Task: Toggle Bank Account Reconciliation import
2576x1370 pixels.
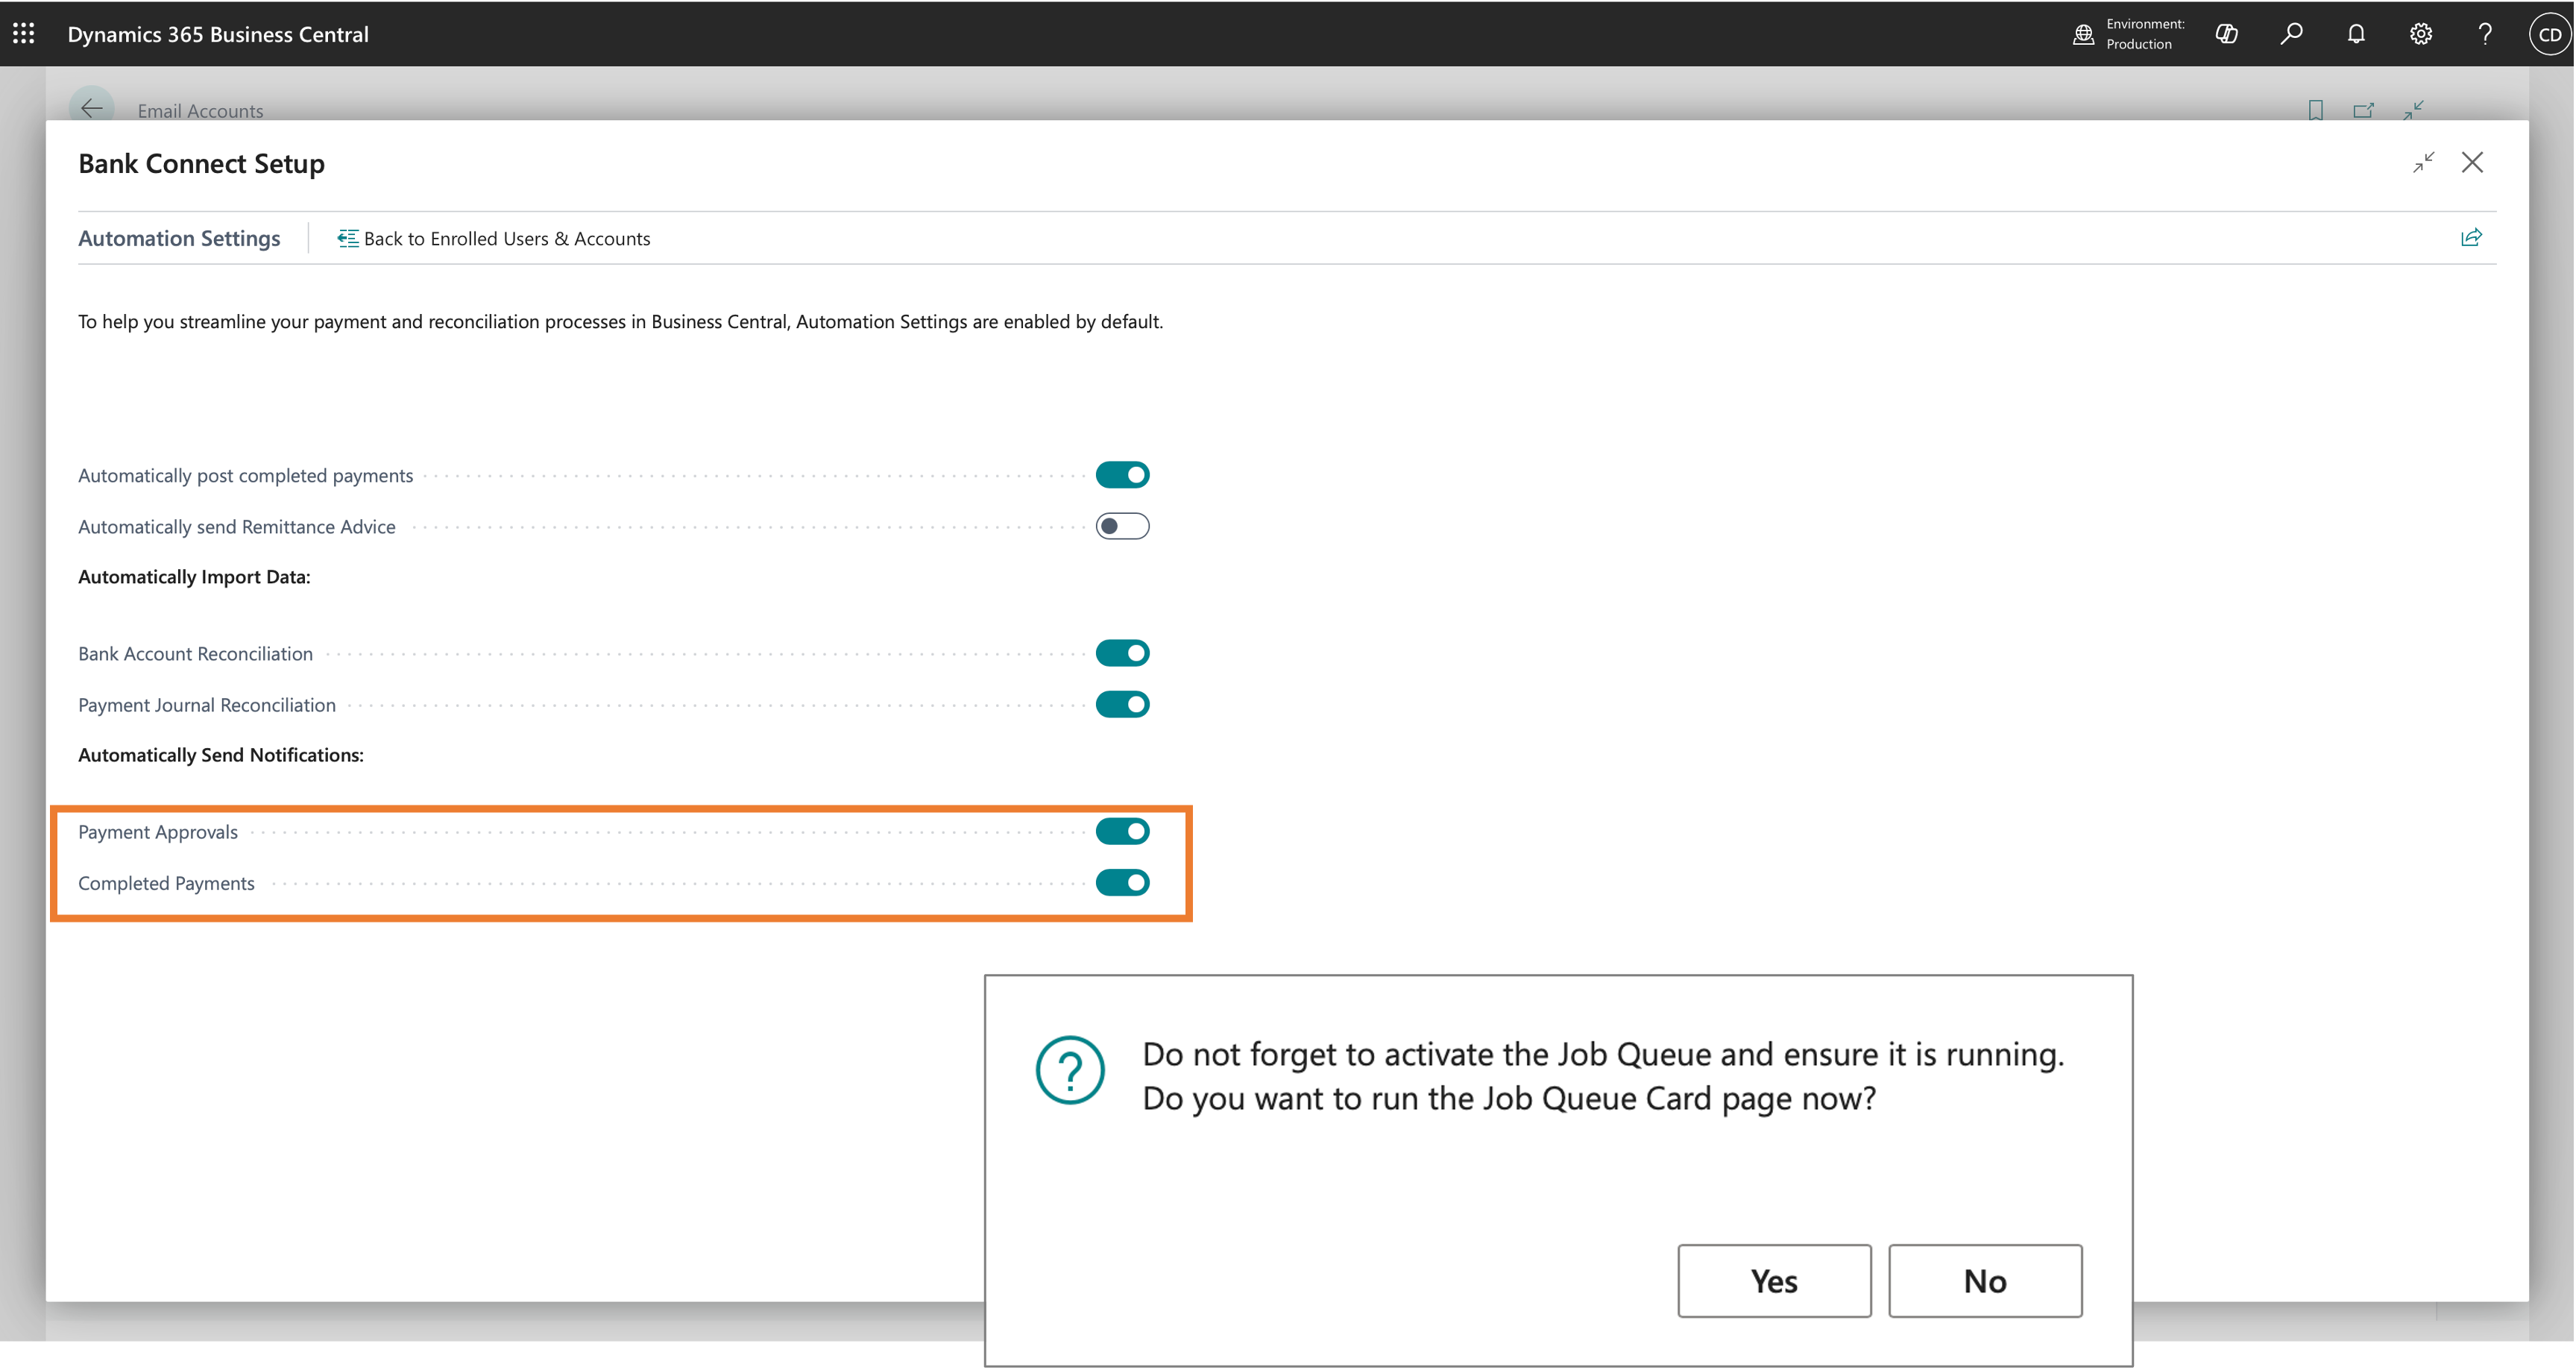Action: point(1122,653)
